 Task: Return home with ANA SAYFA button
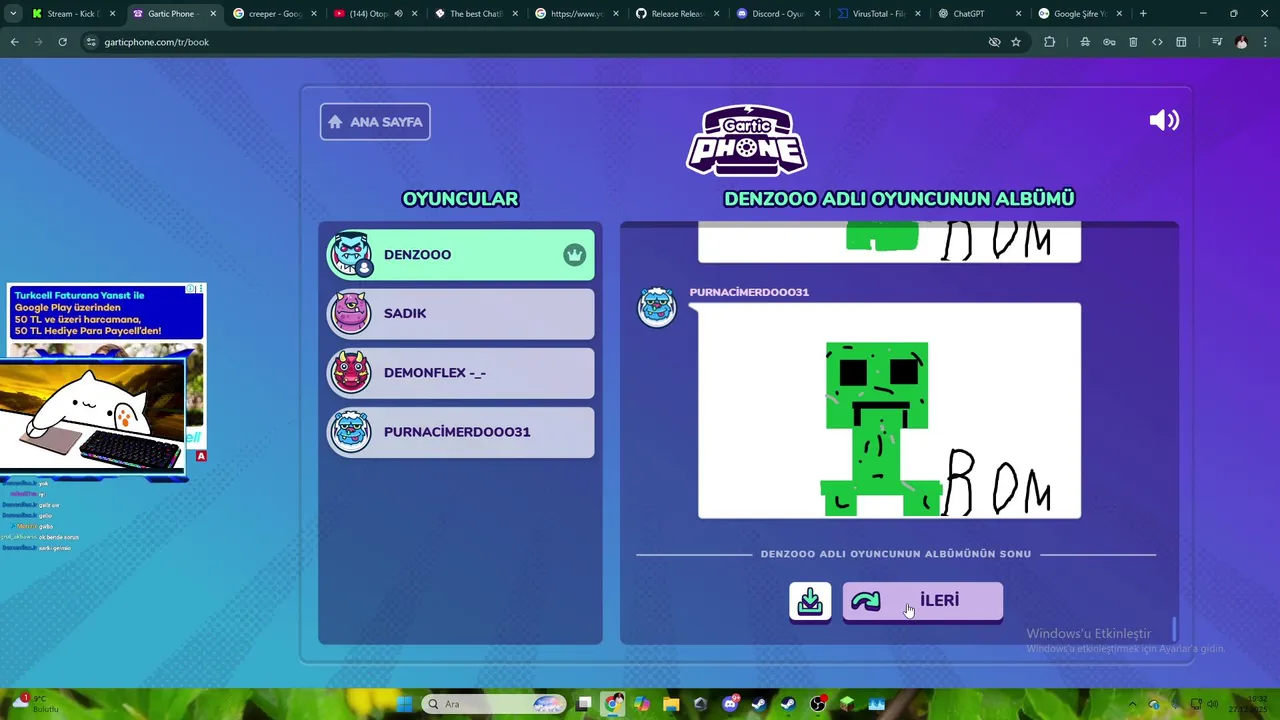375,122
